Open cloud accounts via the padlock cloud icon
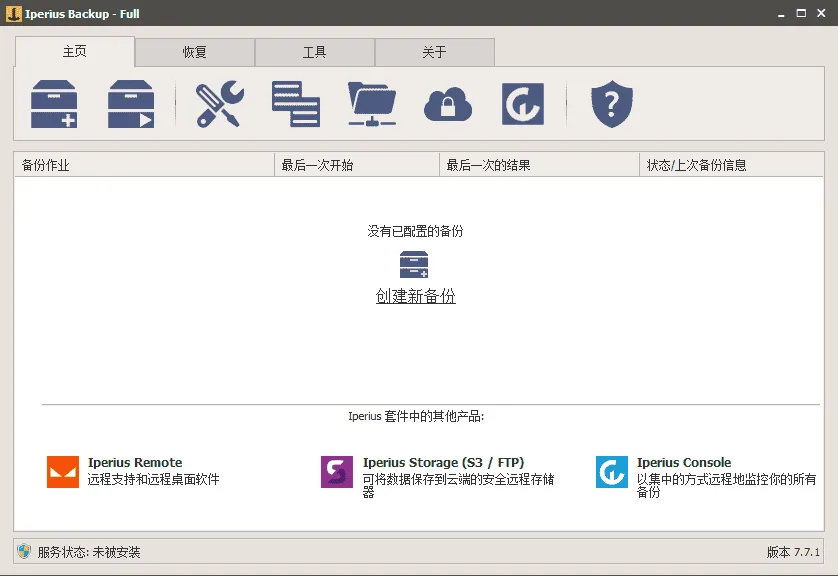 [447, 103]
